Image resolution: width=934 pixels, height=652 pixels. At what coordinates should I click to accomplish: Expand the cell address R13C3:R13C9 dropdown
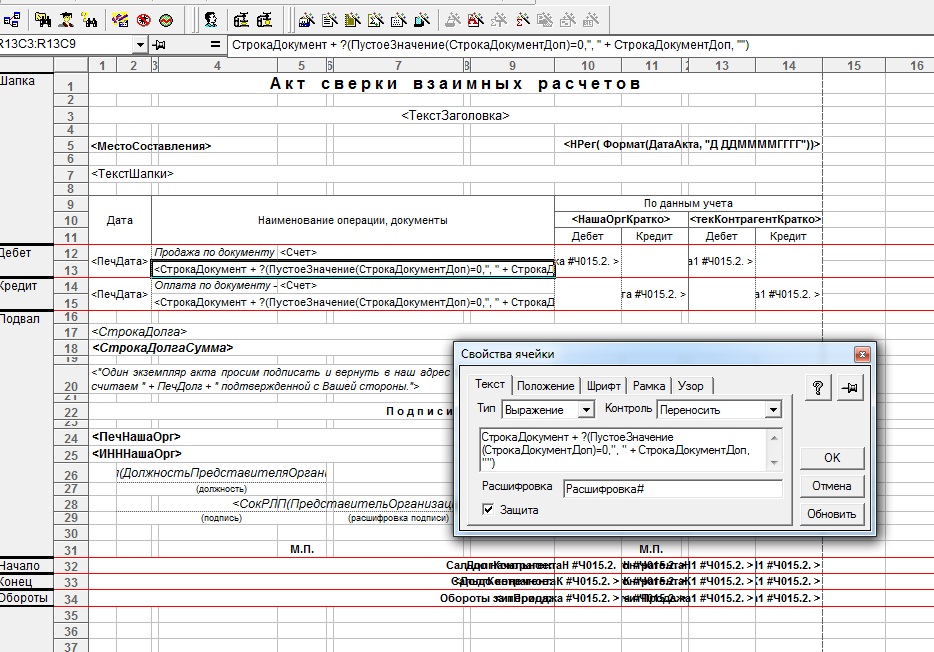coord(139,45)
